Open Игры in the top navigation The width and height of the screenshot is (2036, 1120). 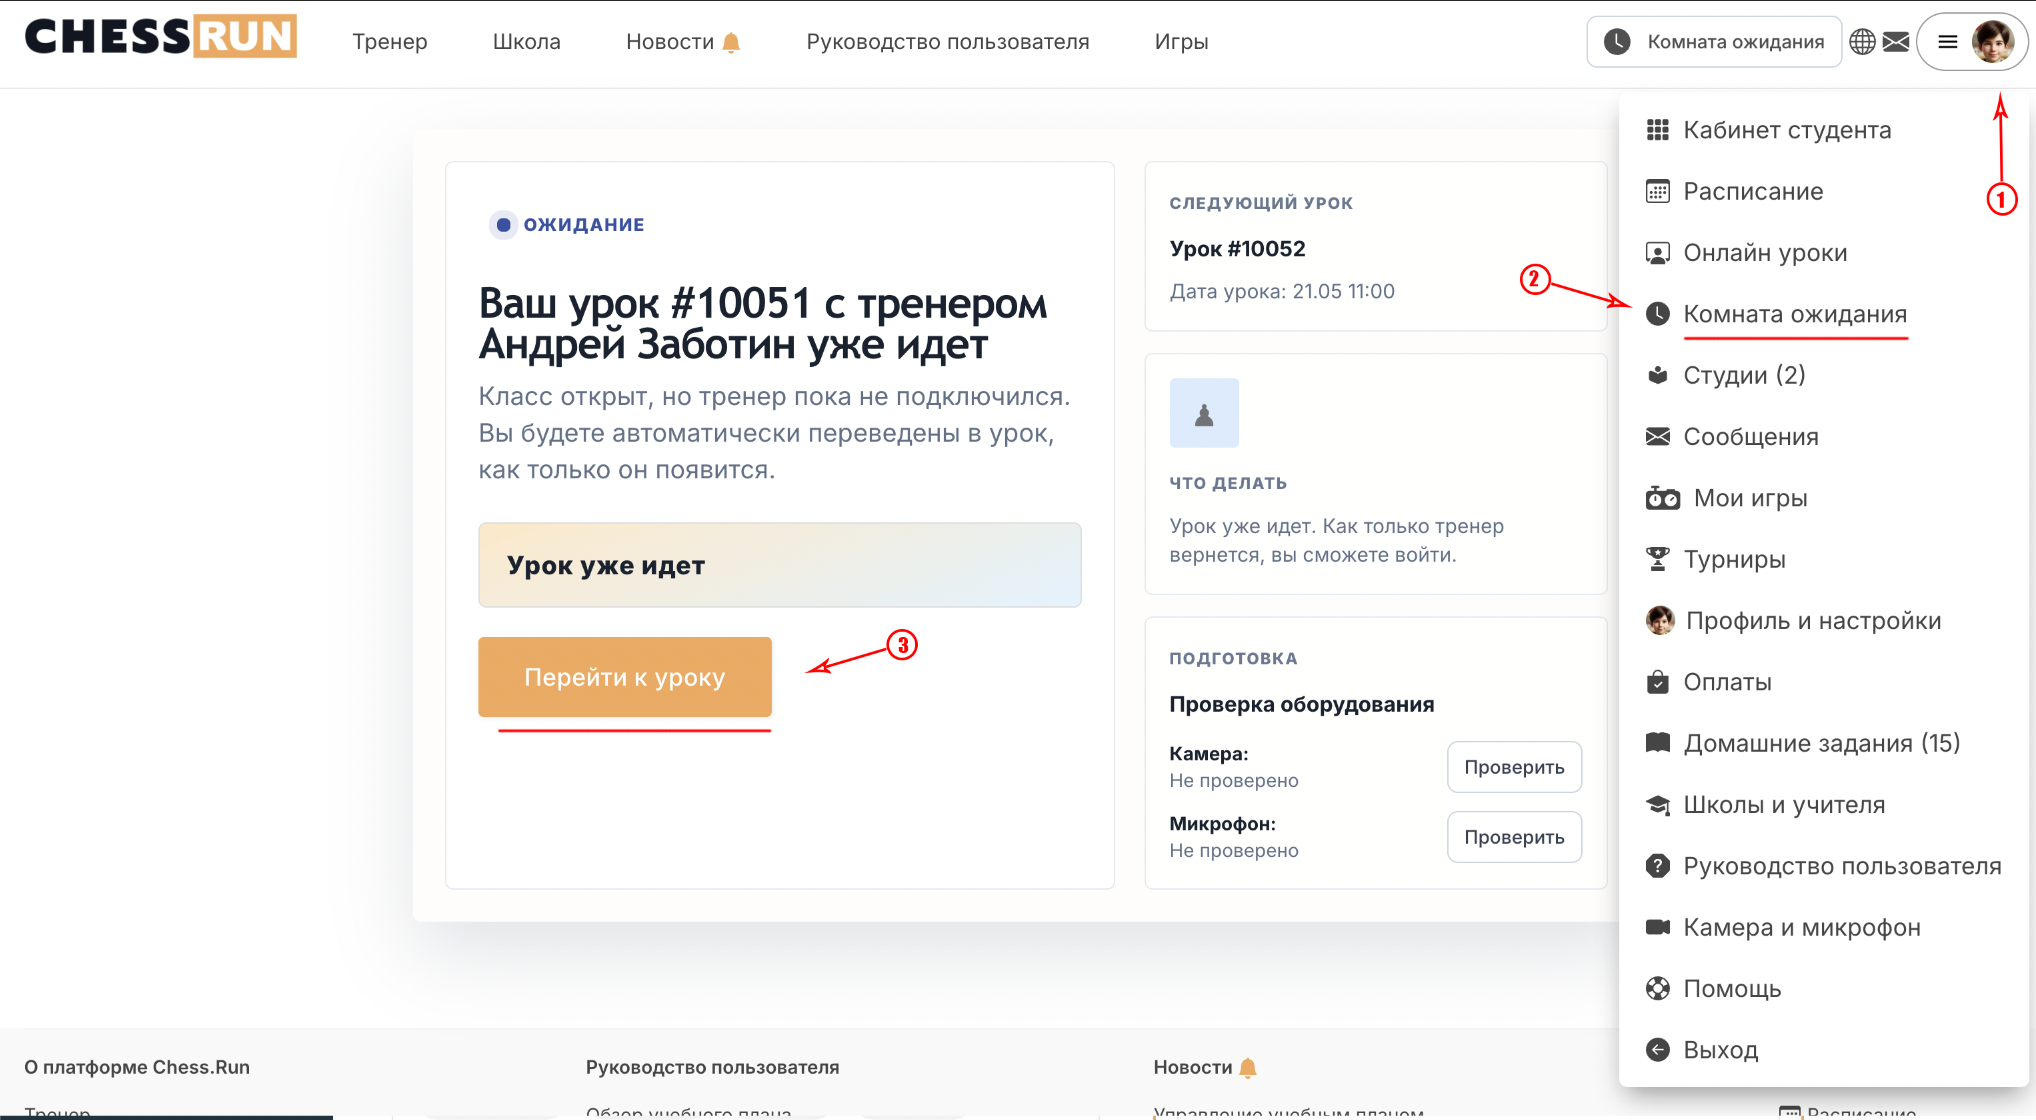(x=1182, y=42)
